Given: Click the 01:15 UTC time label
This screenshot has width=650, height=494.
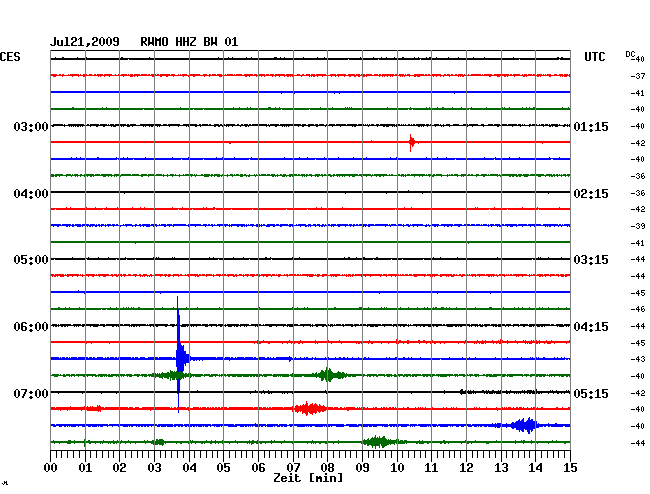Looking at the screenshot, I should pyautogui.click(x=591, y=126).
